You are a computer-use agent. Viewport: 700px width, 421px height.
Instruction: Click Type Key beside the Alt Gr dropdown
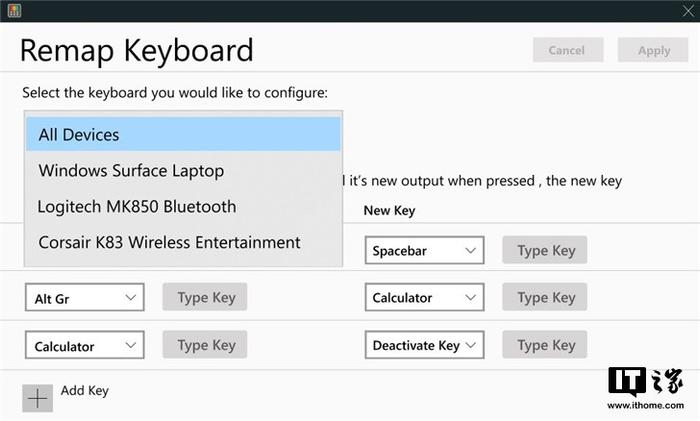click(x=205, y=297)
